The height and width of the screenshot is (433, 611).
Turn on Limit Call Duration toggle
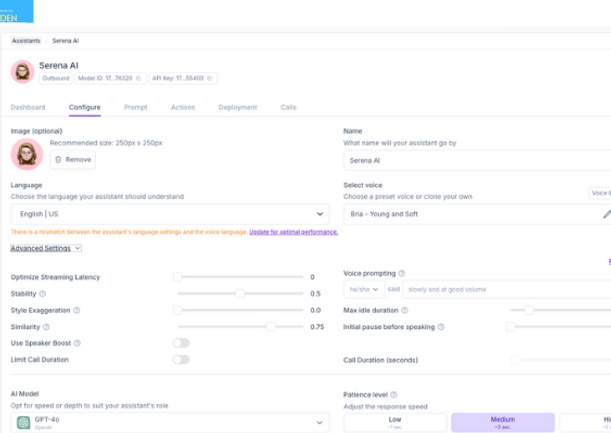click(181, 359)
